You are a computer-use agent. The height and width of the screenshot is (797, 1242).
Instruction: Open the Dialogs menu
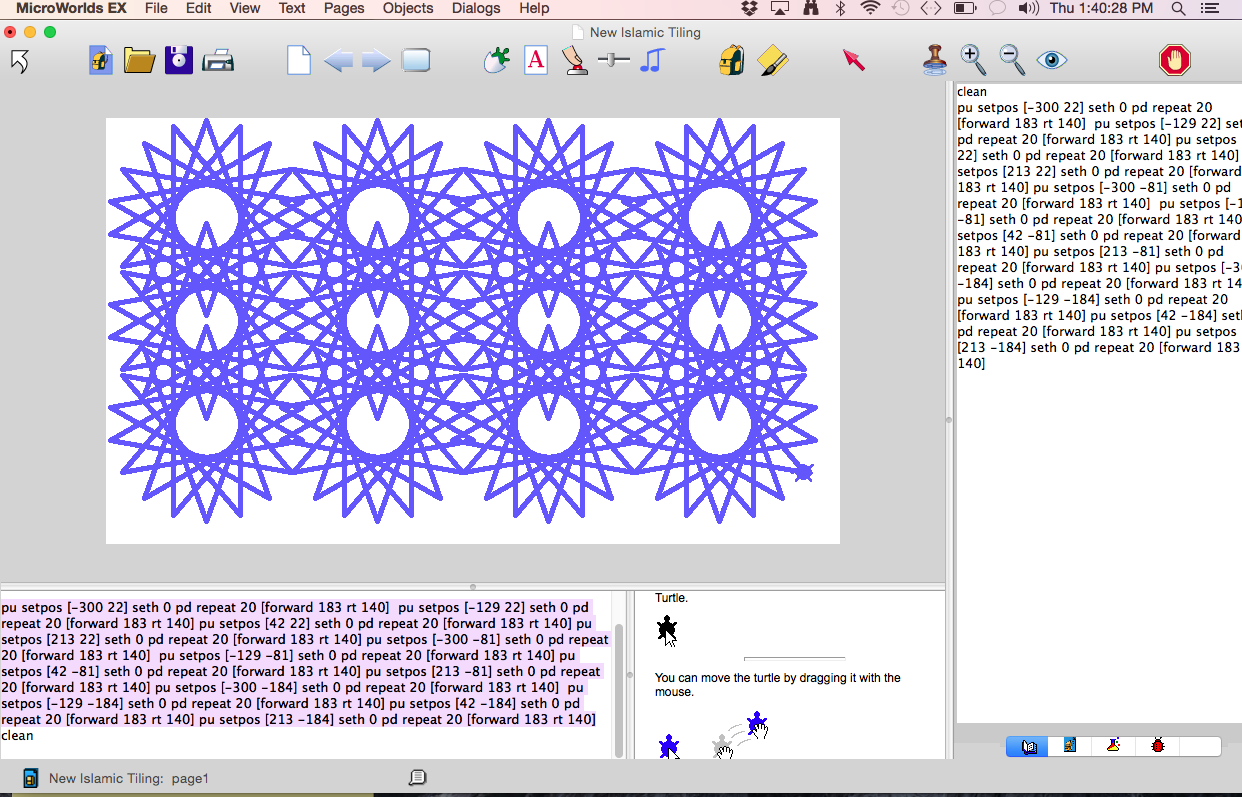[476, 8]
